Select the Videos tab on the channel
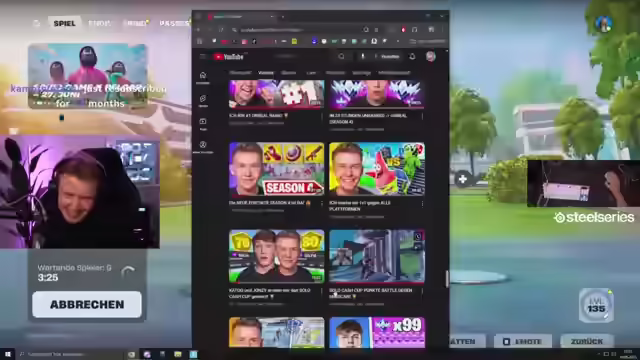The image size is (640, 360). click(266, 73)
